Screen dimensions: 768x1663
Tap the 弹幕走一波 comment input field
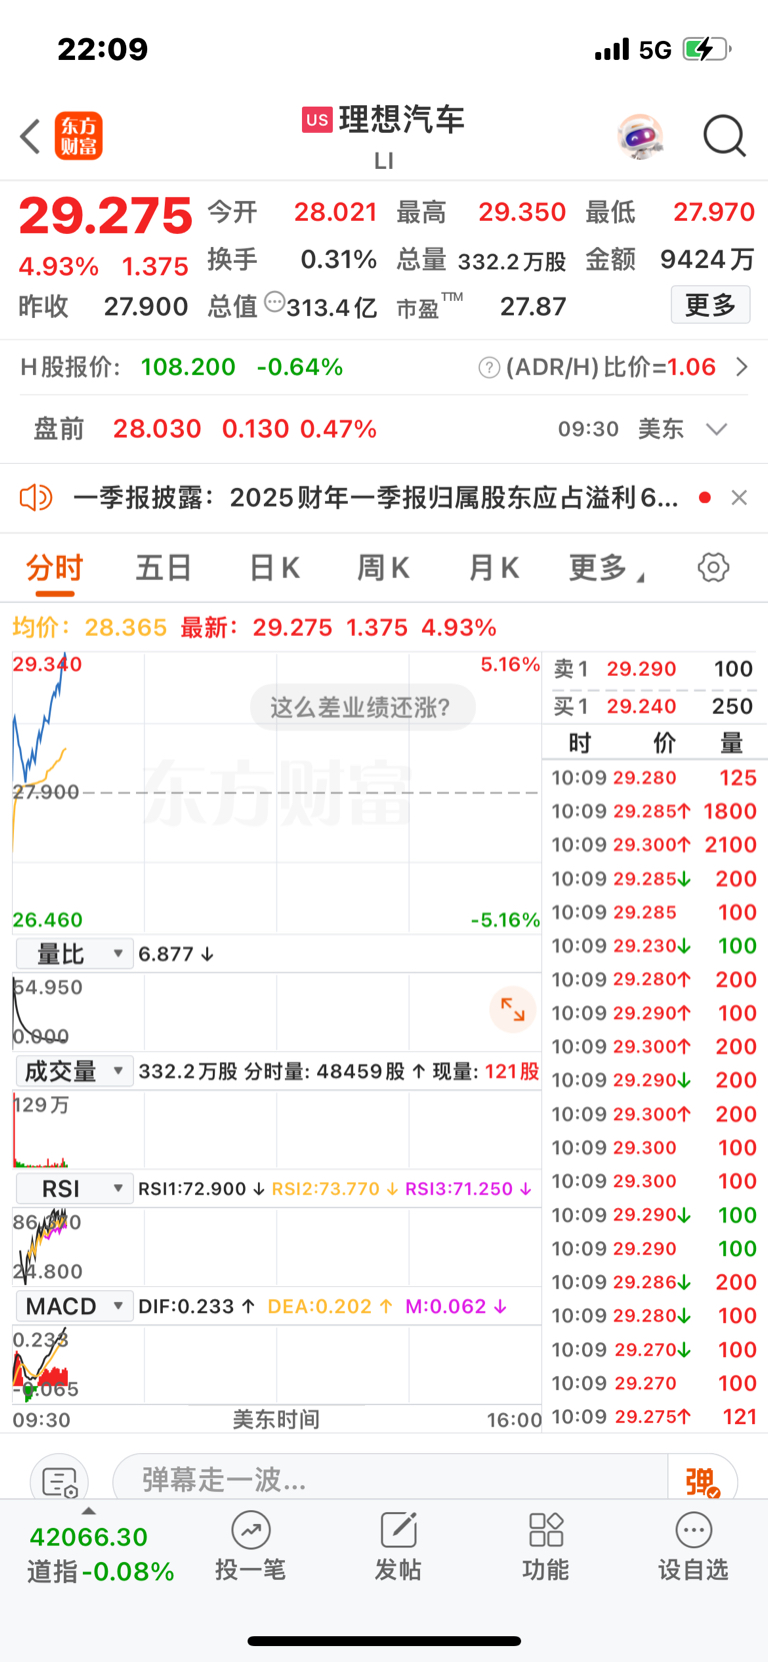(x=390, y=1479)
